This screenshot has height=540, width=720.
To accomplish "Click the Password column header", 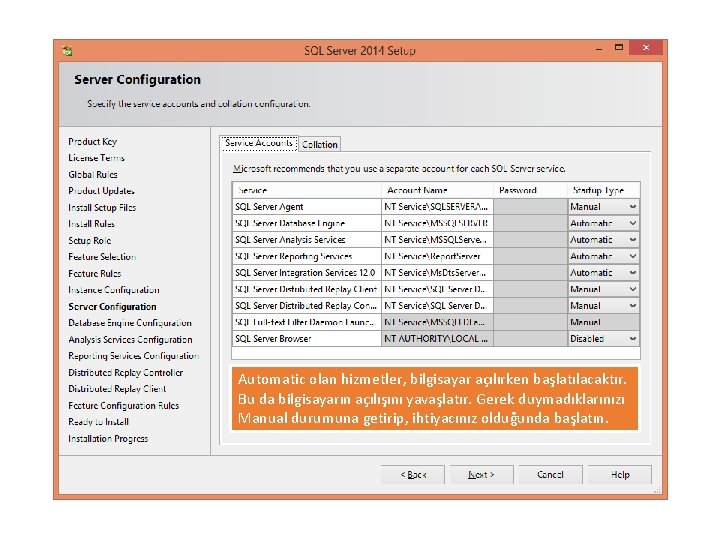I will (530, 190).
